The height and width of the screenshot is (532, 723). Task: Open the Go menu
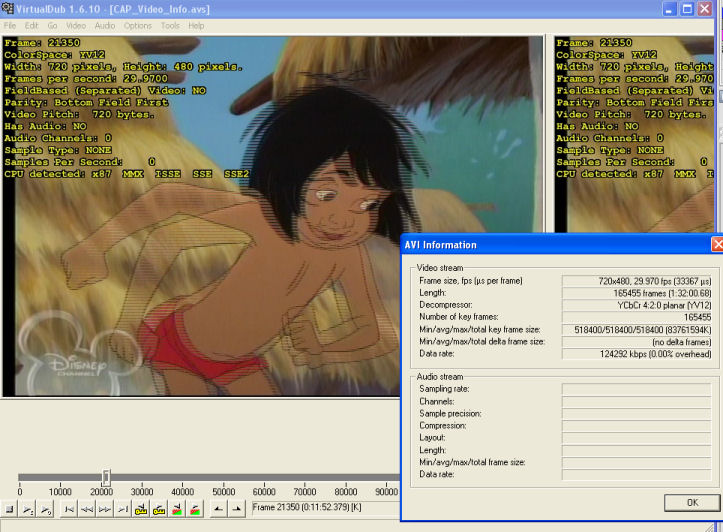pos(53,26)
